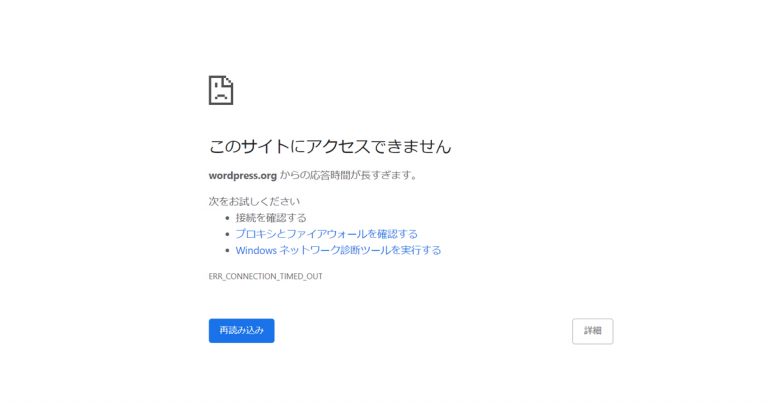The image size is (768, 403).
Task: Click the 接続を確認する list item
Action: click(271, 217)
